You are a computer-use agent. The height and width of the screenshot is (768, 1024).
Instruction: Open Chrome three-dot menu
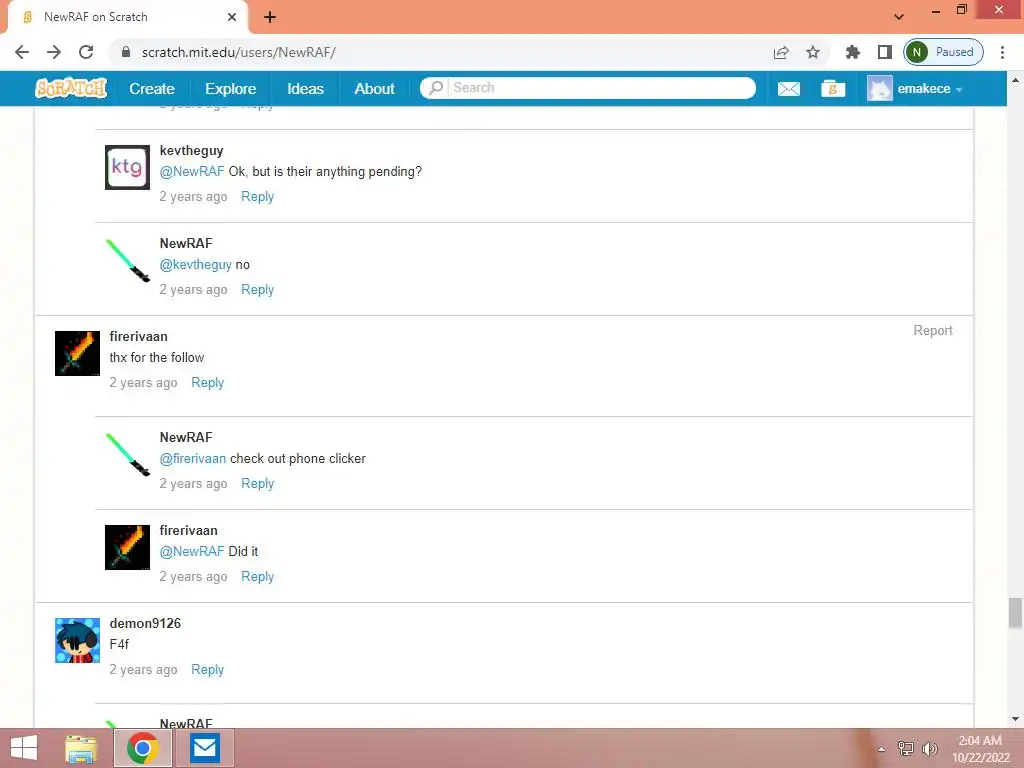(1002, 52)
